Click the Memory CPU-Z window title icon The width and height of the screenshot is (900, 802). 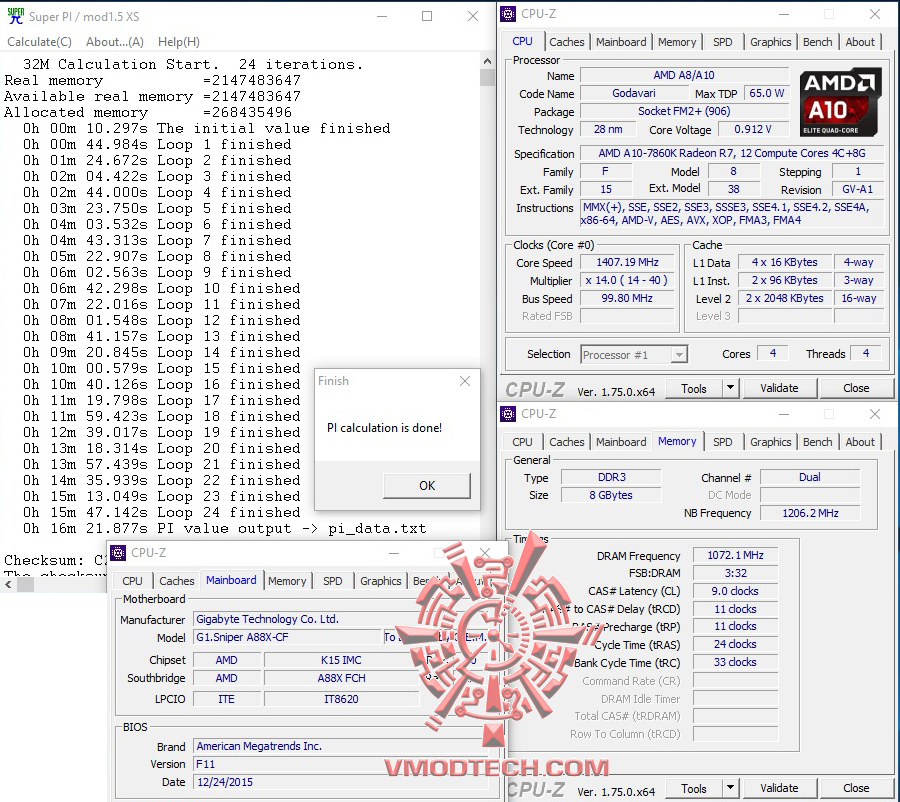pyautogui.click(x=508, y=414)
